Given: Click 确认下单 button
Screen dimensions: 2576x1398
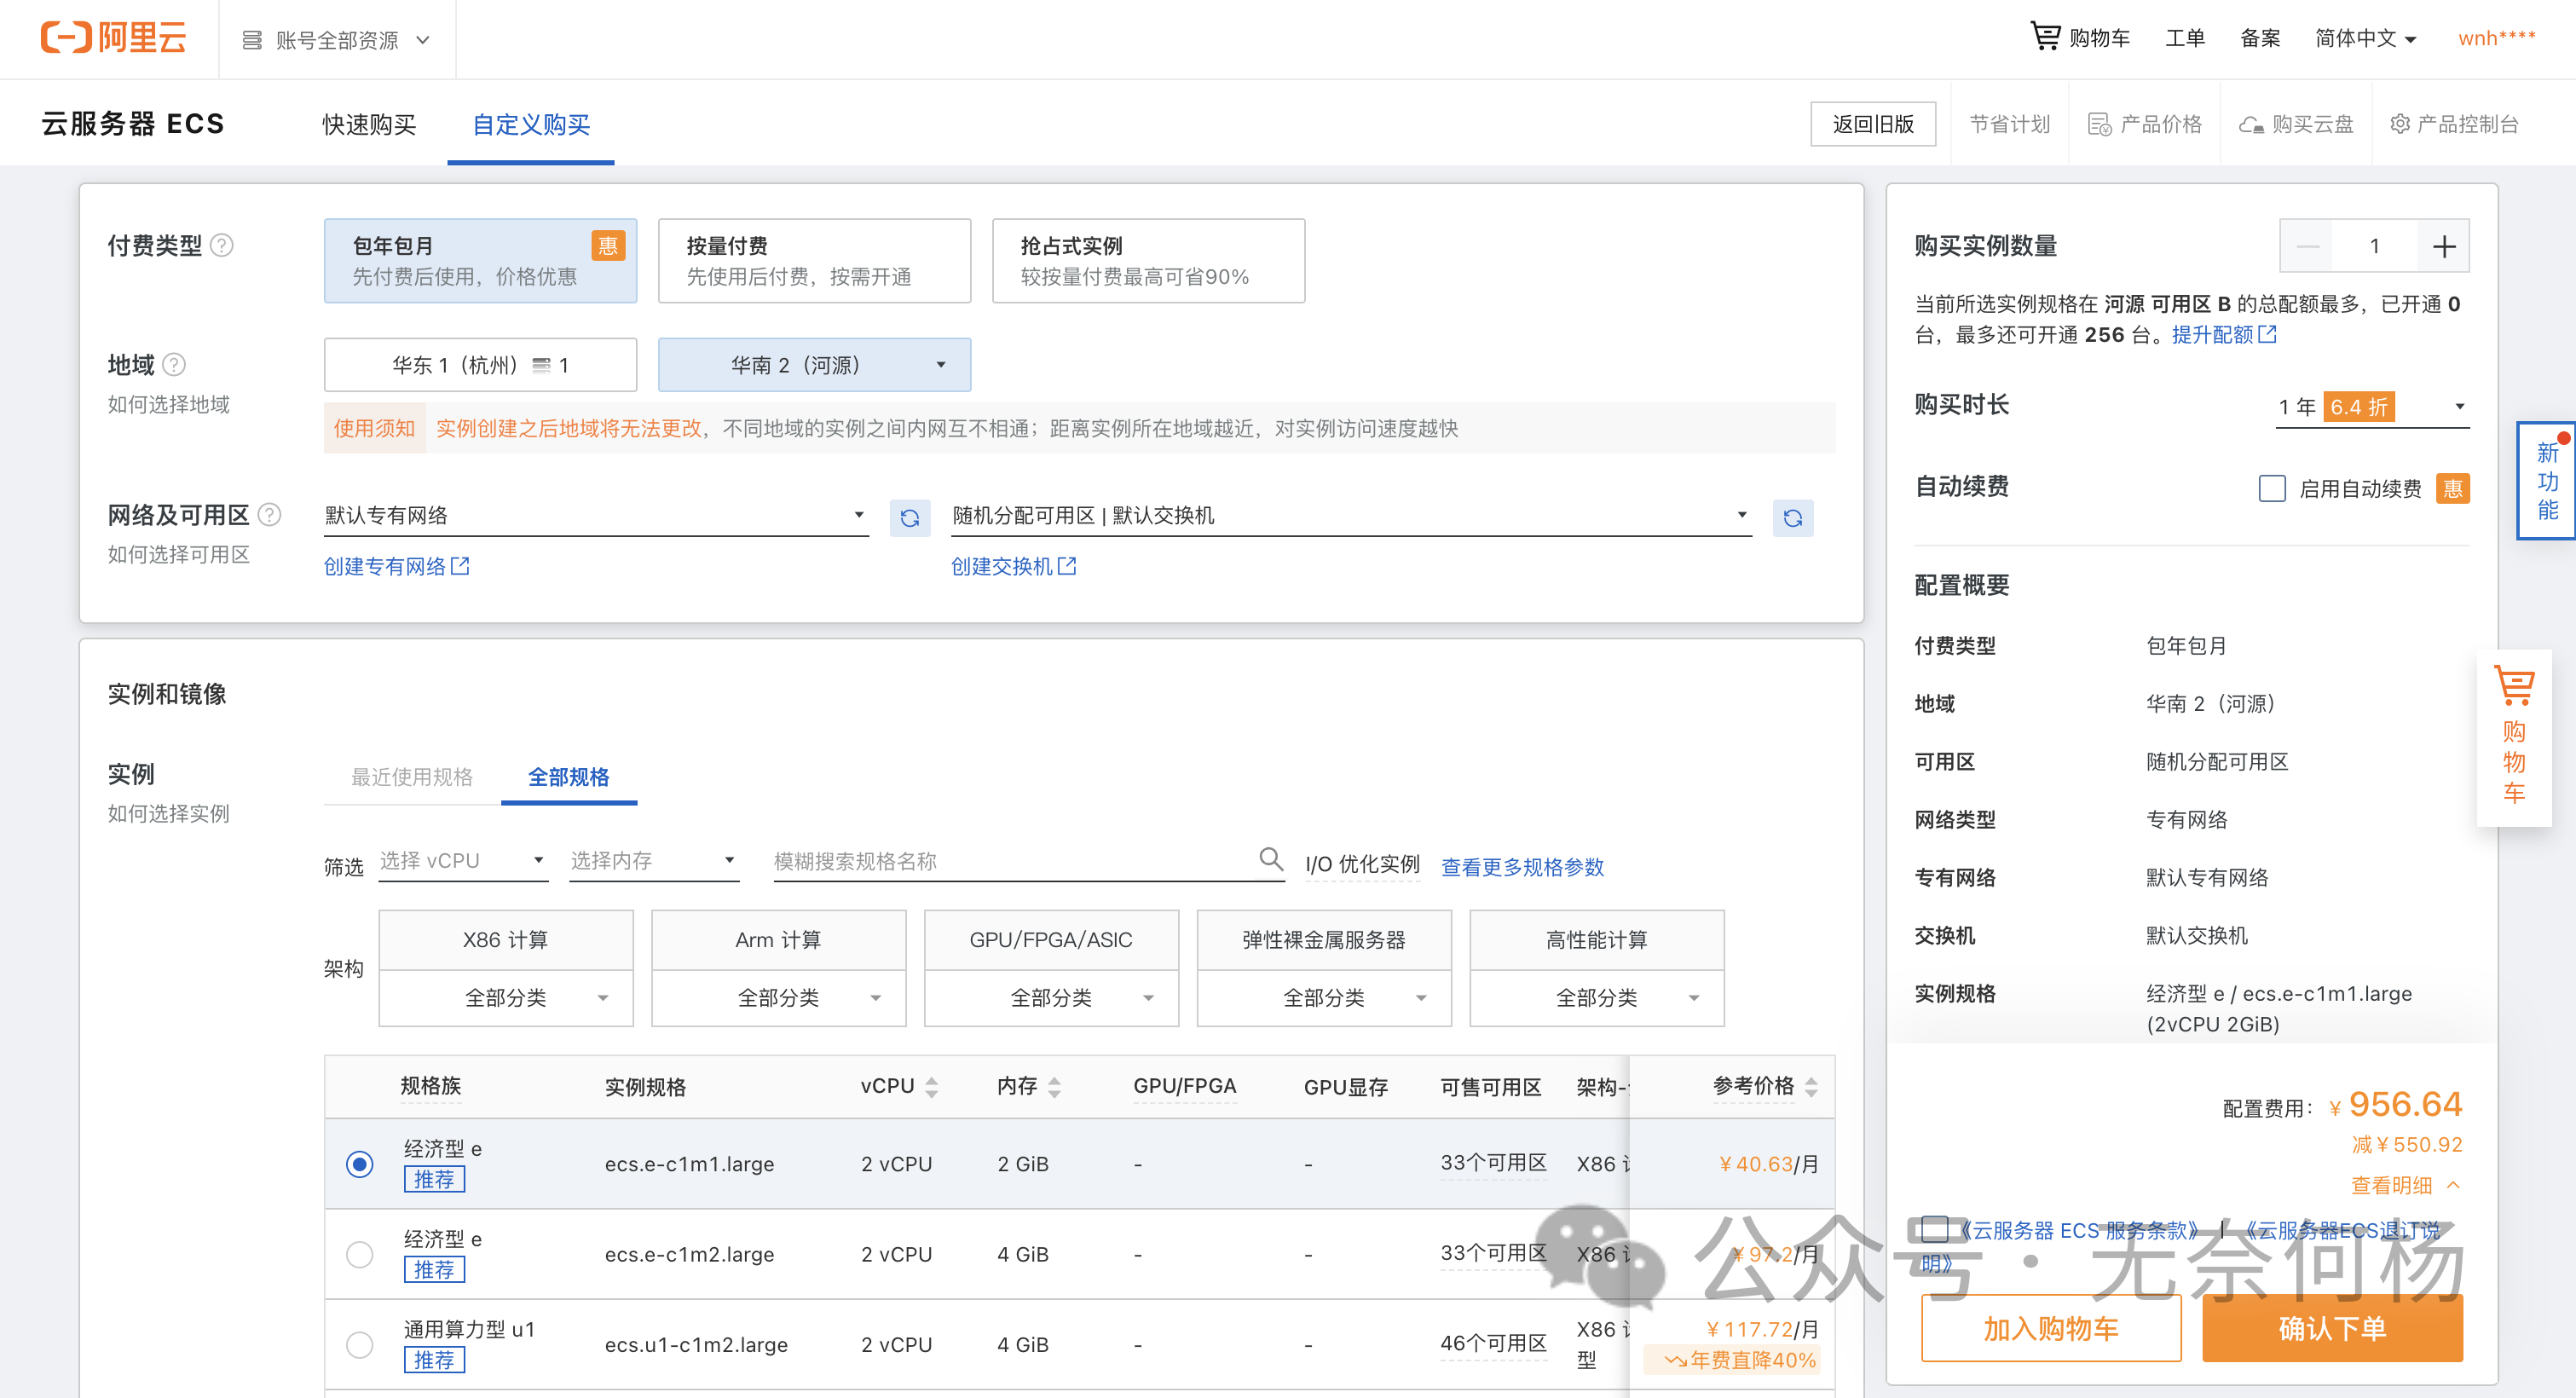Looking at the screenshot, I should click(x=2332, y=1328).
